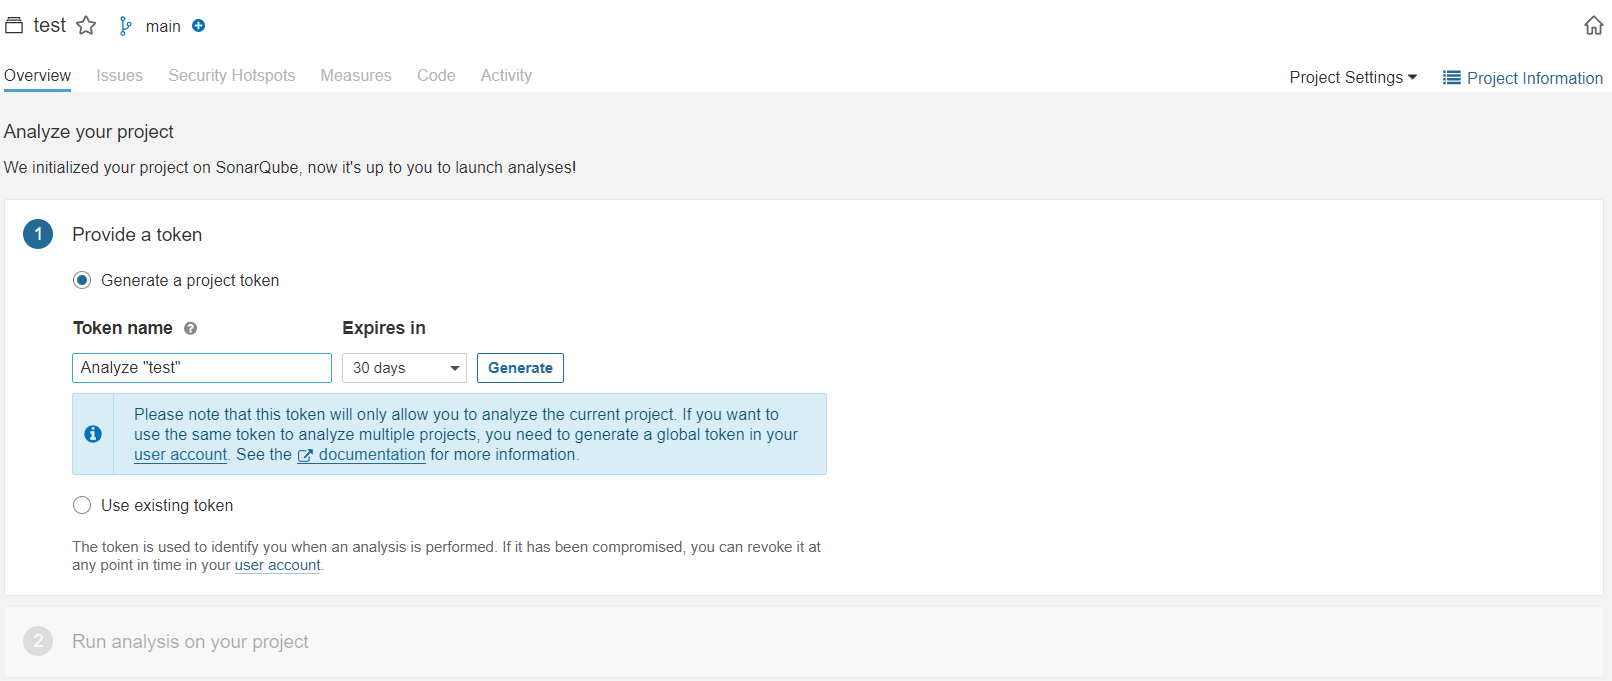The height and width of the screenshot is (681, 1612).
Task: Click the project icon beside test title
Action: [14, 26]
